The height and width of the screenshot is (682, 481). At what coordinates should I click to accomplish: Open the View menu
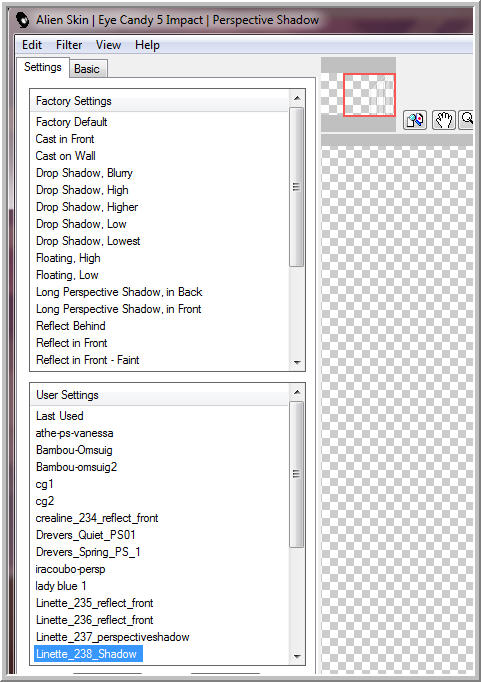click(108, 45)
